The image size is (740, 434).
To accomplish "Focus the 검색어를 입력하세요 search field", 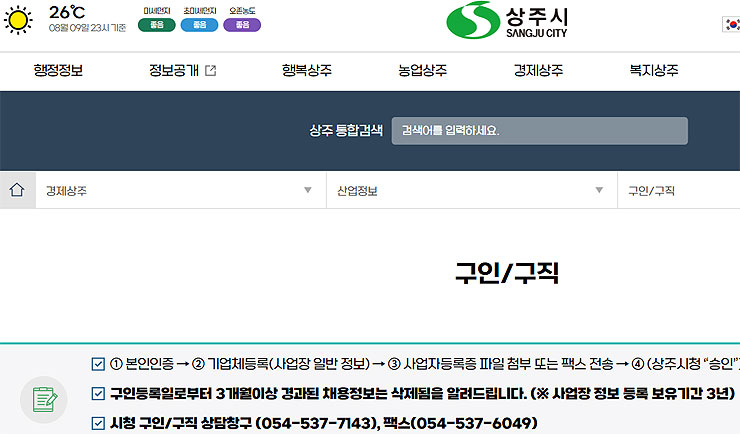I will coord(539,131).
